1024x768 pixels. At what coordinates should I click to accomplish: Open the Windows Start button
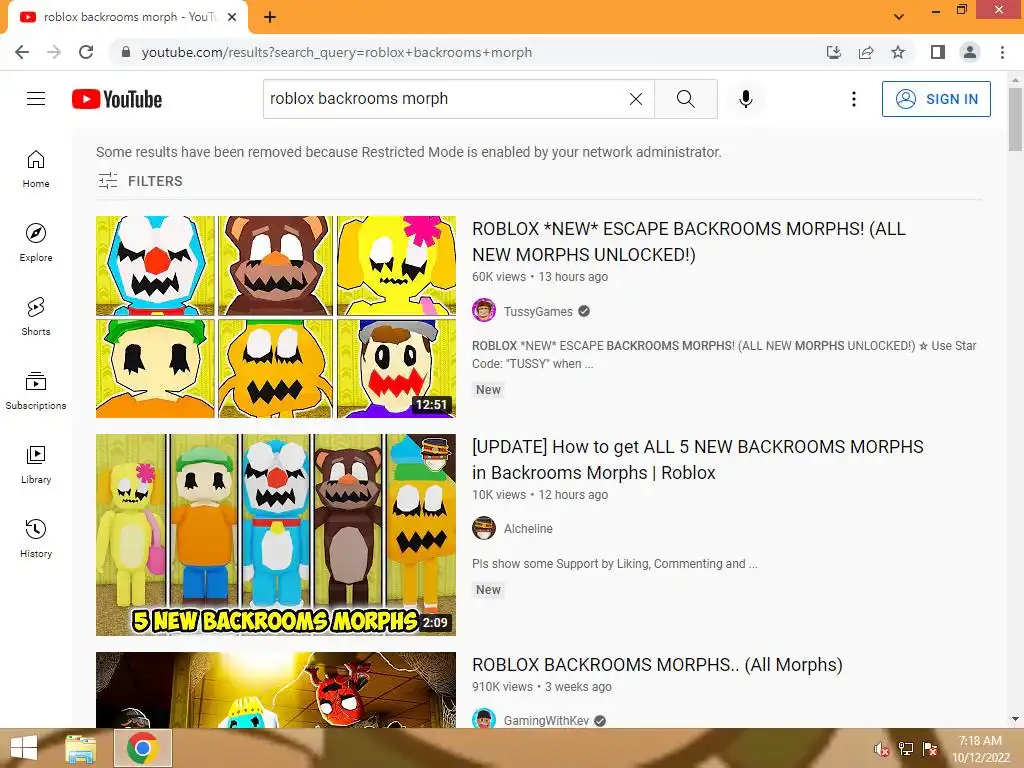click(24, 748)
